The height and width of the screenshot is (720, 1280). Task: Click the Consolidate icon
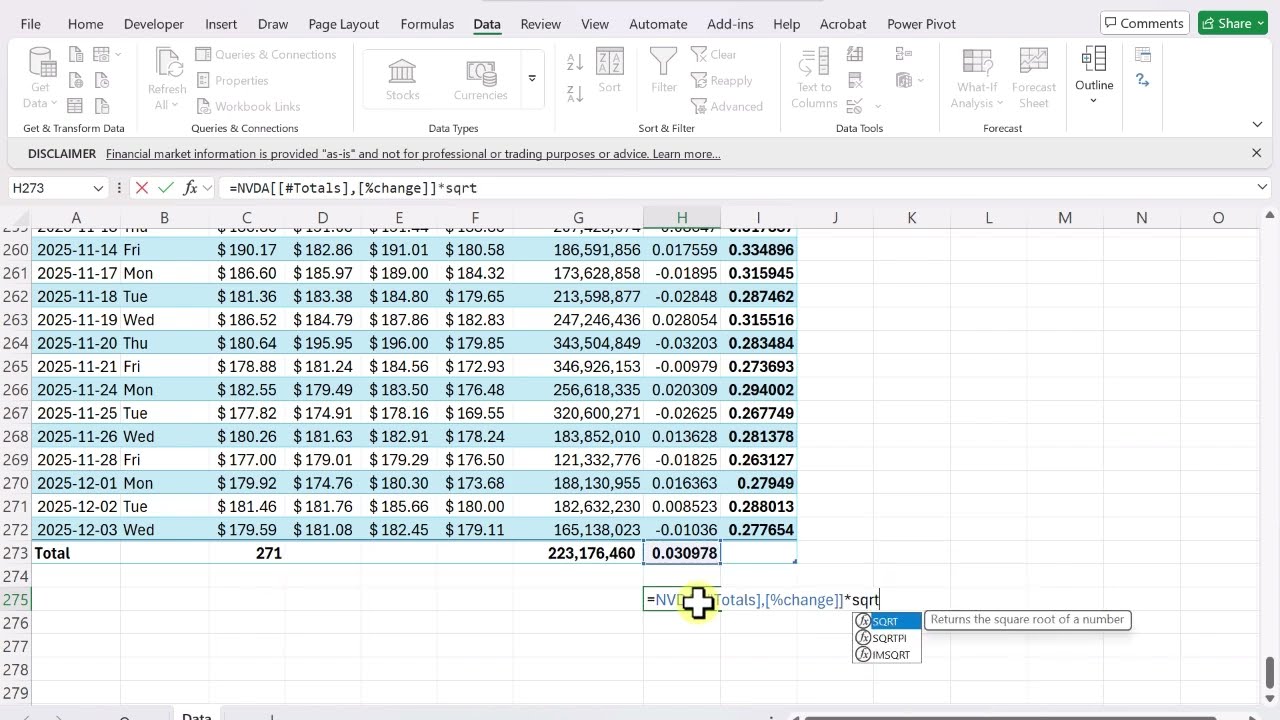(x=905, y=55)
